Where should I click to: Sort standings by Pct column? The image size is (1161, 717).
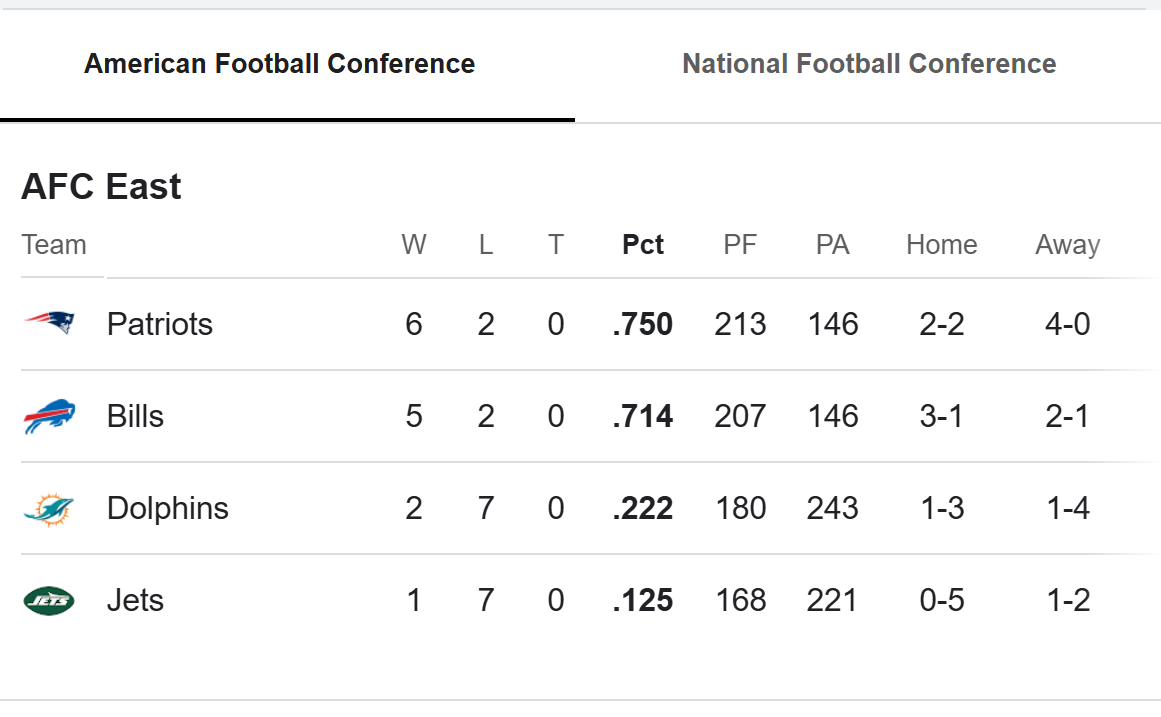click(642, 245)
